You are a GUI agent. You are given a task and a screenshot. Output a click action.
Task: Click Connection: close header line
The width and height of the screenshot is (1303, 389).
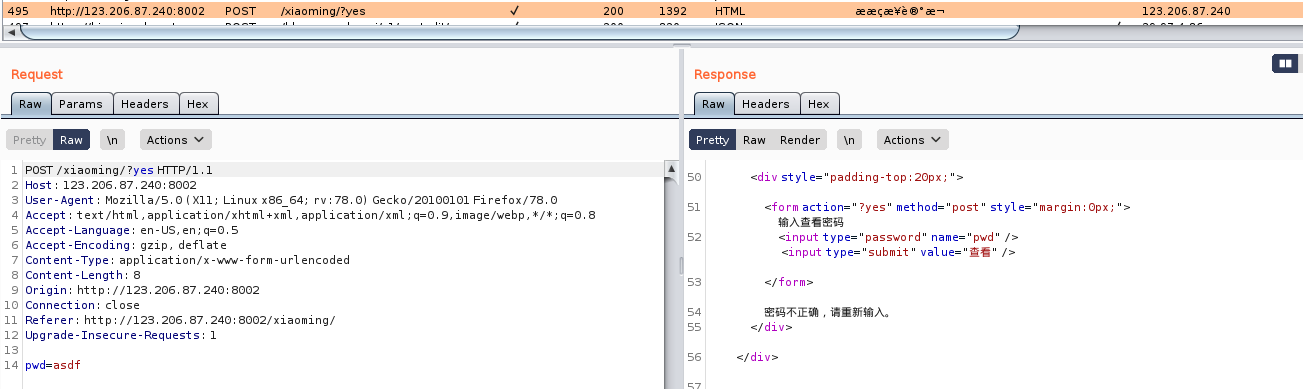coord(82,305)
